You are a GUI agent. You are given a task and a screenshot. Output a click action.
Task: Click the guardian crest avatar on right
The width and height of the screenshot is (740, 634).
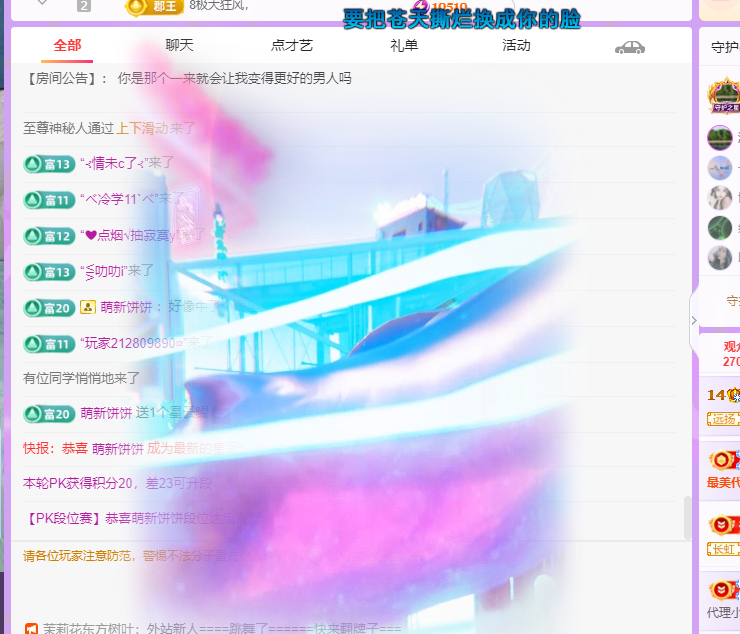click(724, 96)
